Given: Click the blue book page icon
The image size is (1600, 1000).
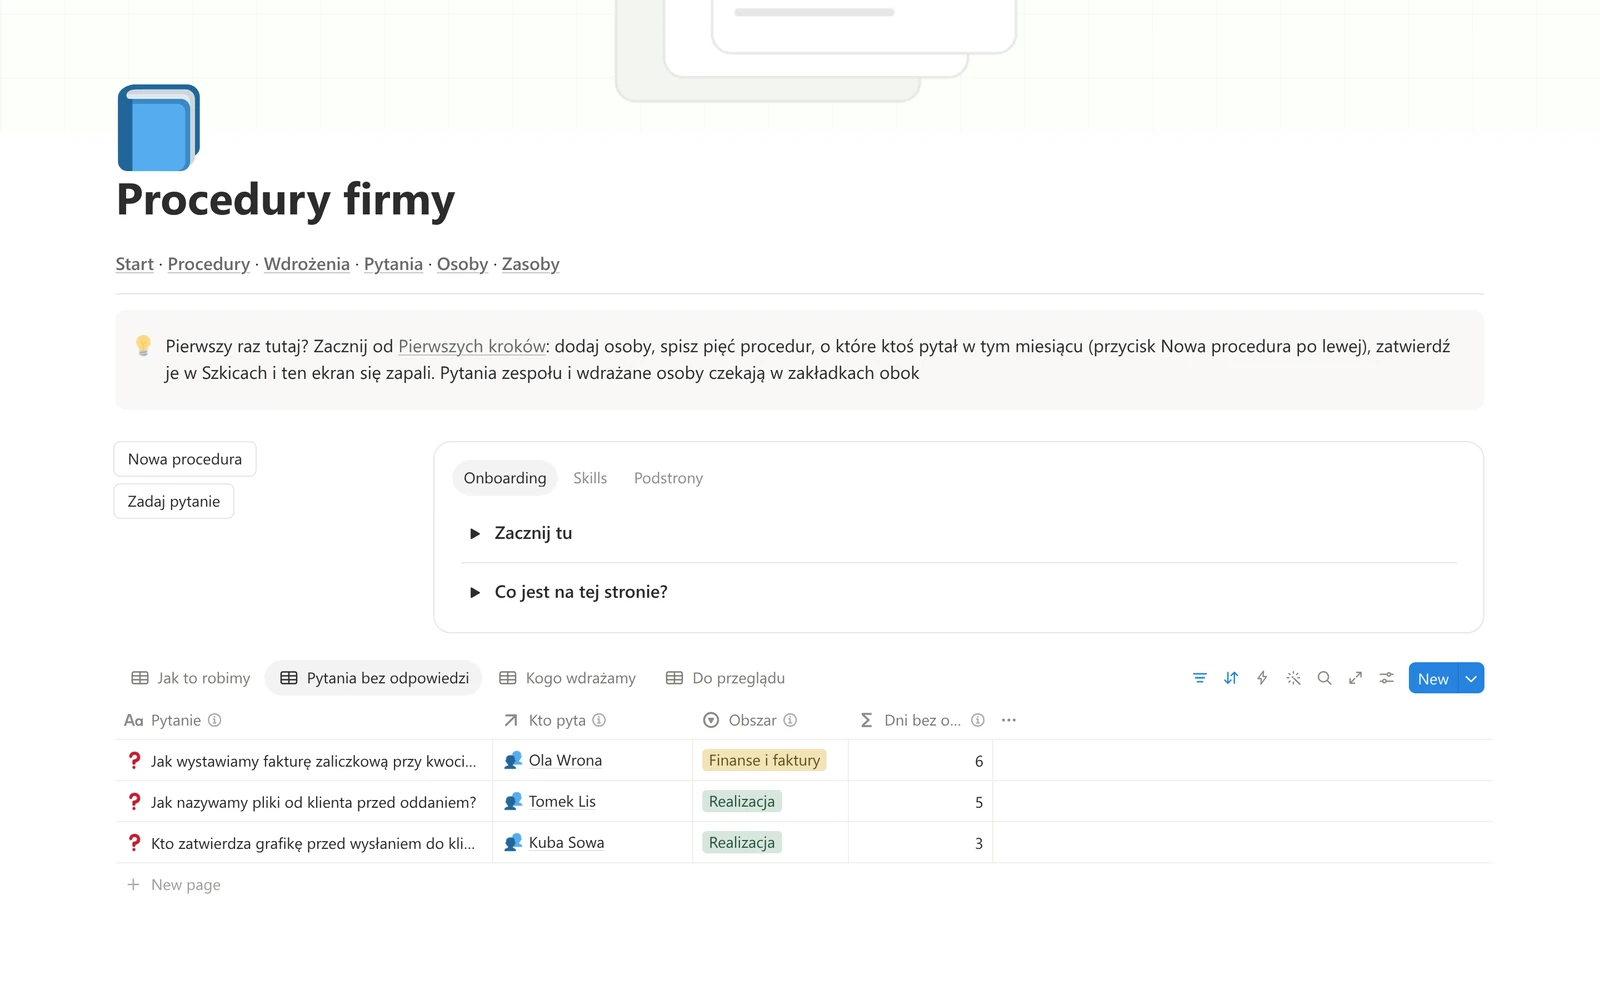Looking at the screenshot, I should [x=159, y=128].
